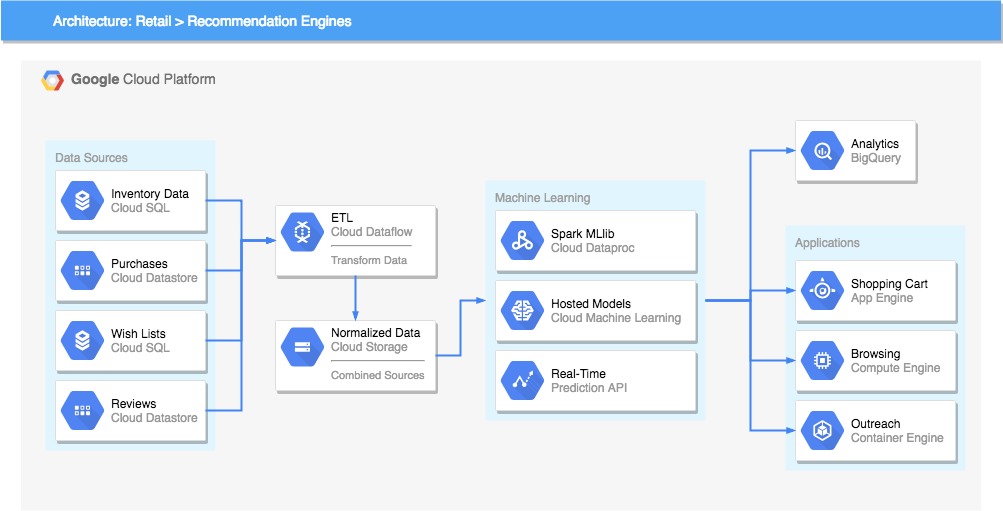1003x511 pixels.
Task: Click the Hosted Models brain icon
Action: [x=523, y=310]
